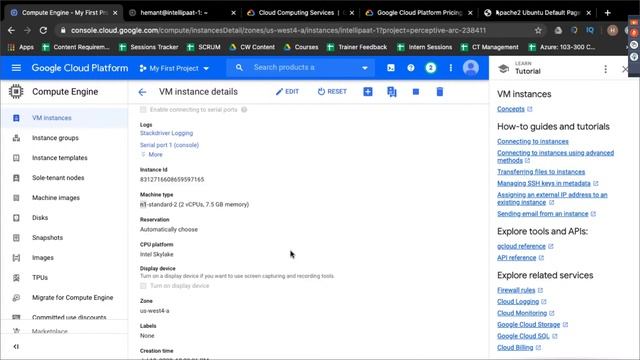The image size is (640, 360).
Task: Switch to hemant@intellipaat-1 browser tab
Action: (x=182, y=13)
